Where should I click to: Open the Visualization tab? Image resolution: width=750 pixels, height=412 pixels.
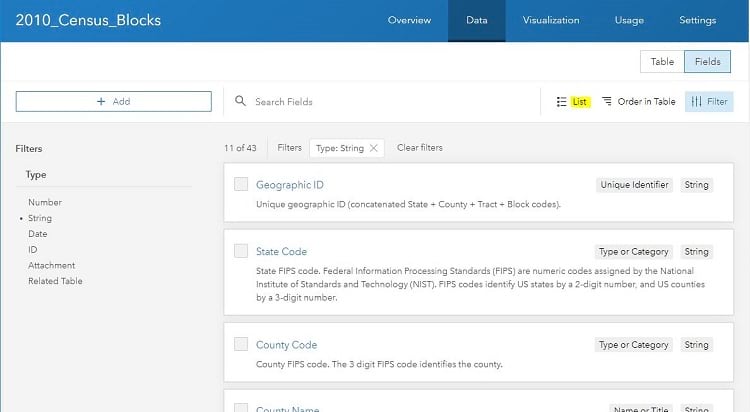click(x=551, y=20)
